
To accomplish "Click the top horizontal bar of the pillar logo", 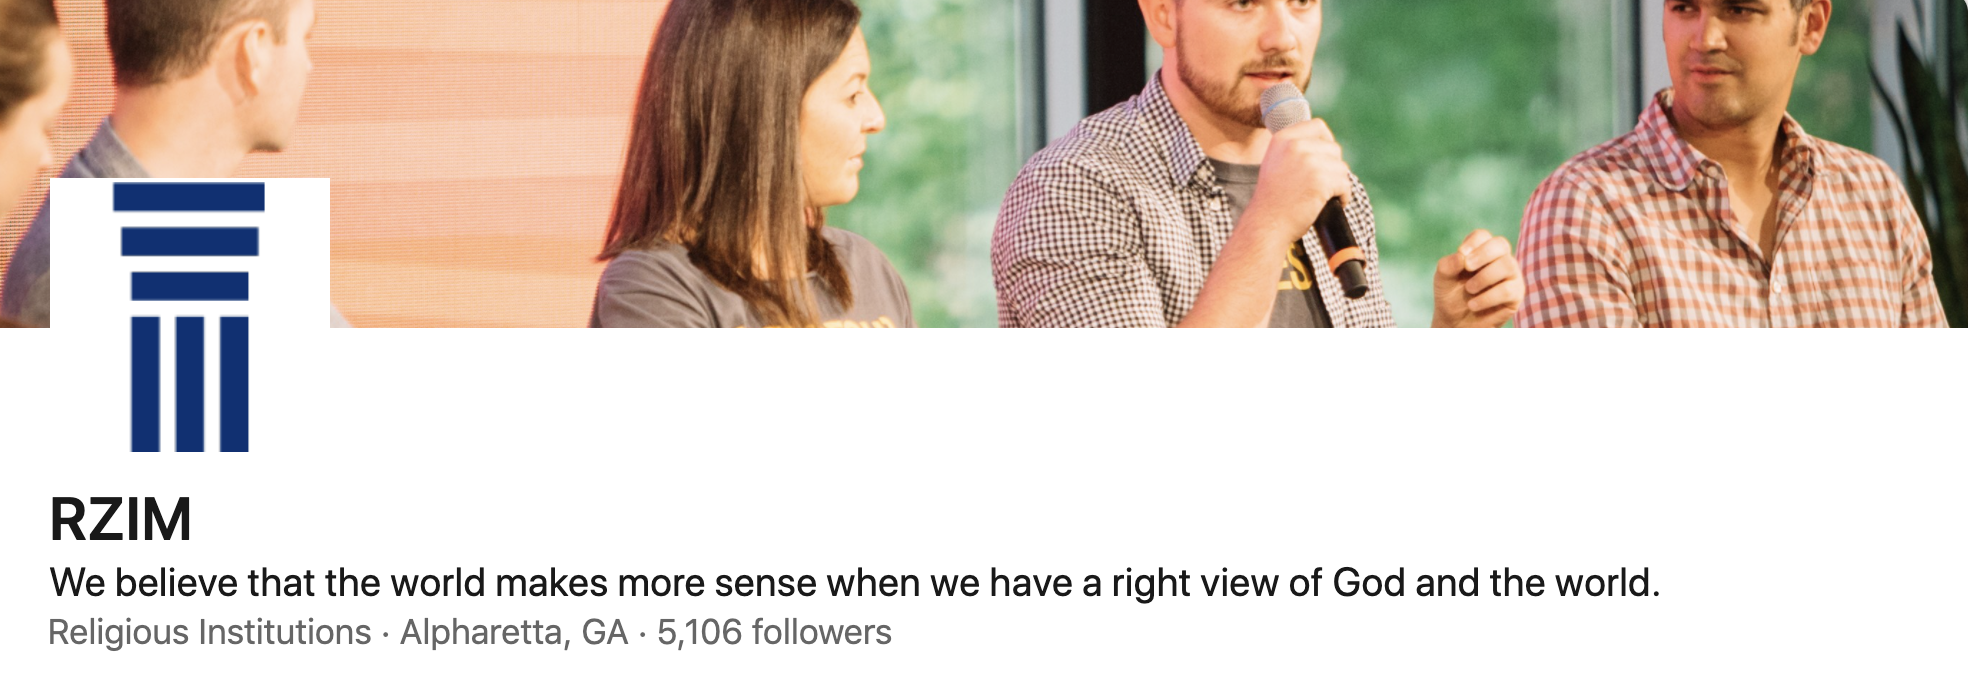I will [x=189, y=197].
